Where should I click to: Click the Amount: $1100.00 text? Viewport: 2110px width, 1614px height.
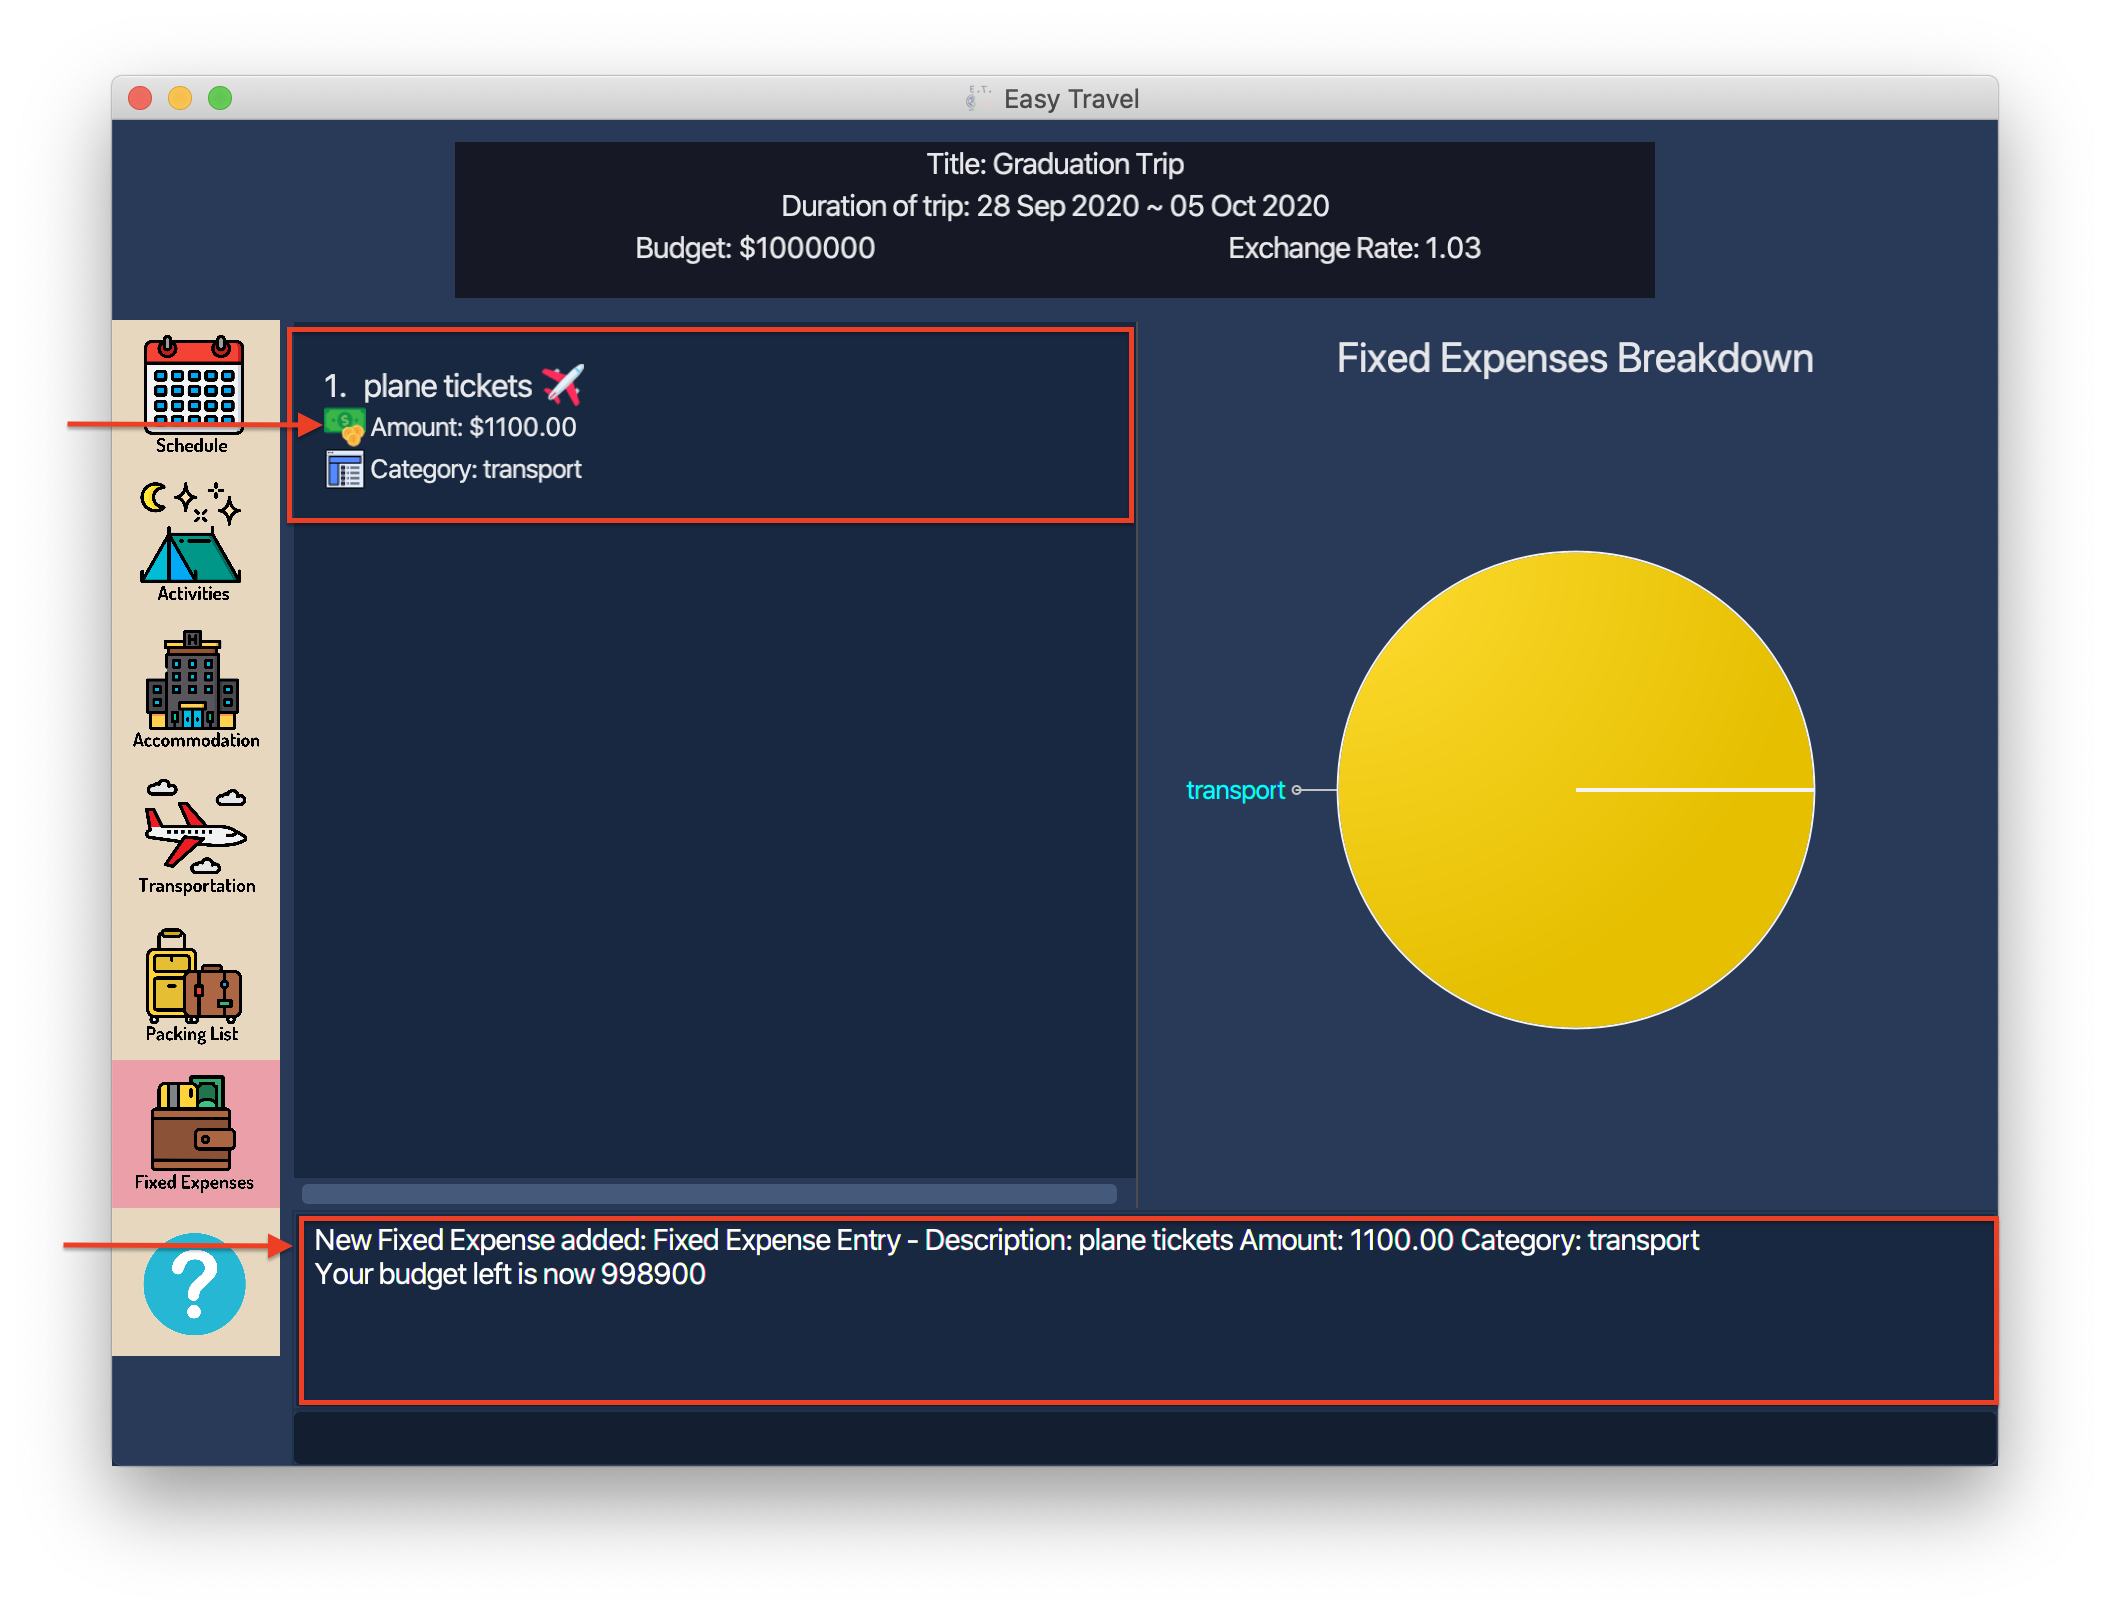tap(473, 427)
